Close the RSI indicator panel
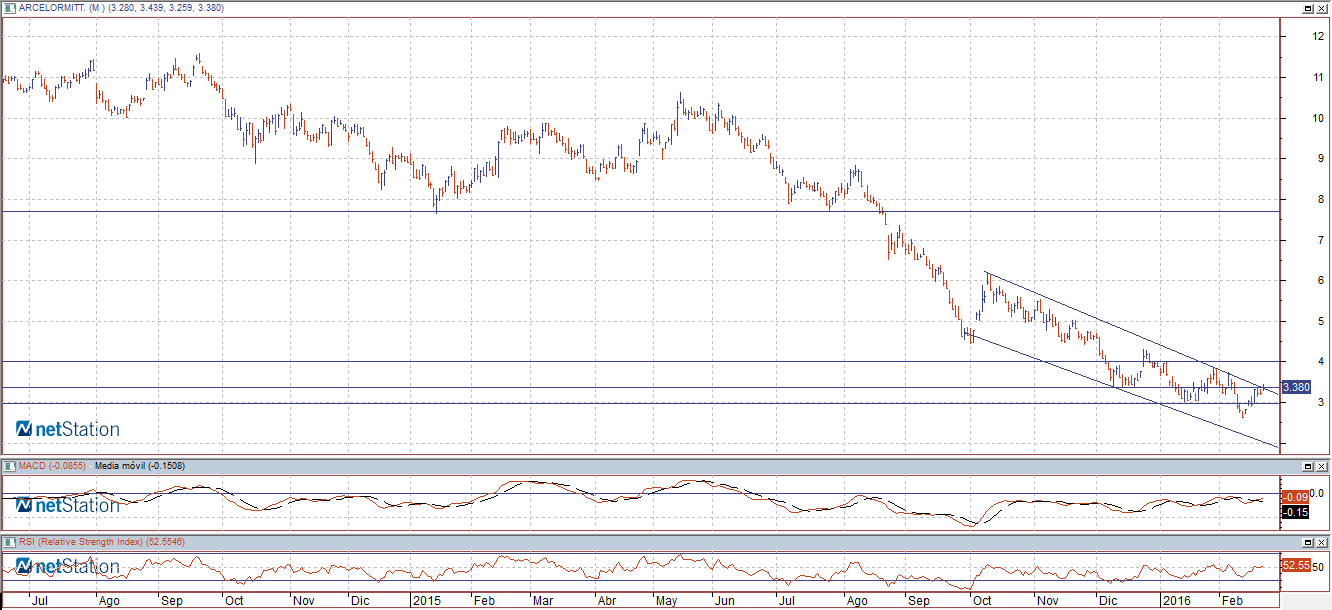 coord(1321,541)
